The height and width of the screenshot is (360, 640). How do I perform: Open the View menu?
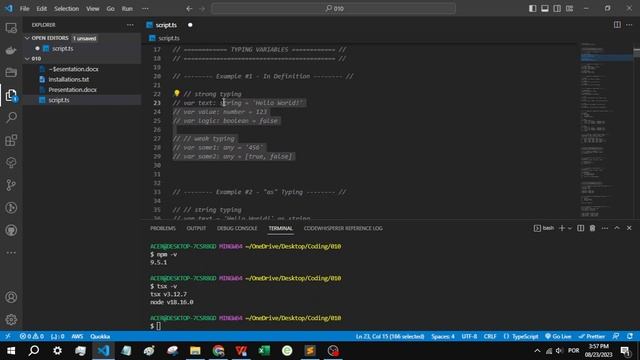coord(93,8)
